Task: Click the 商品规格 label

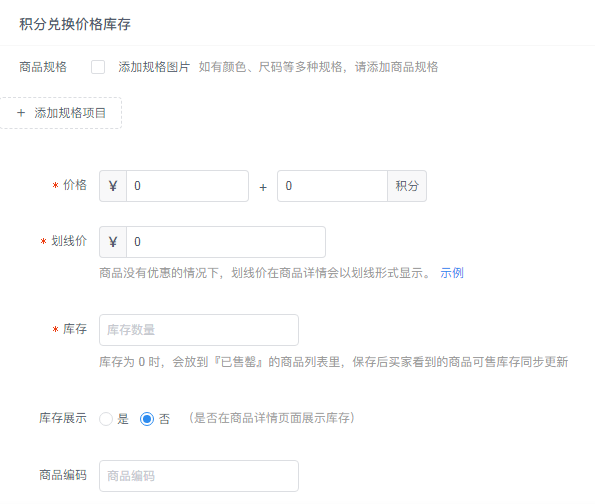Action: (43, 67)
